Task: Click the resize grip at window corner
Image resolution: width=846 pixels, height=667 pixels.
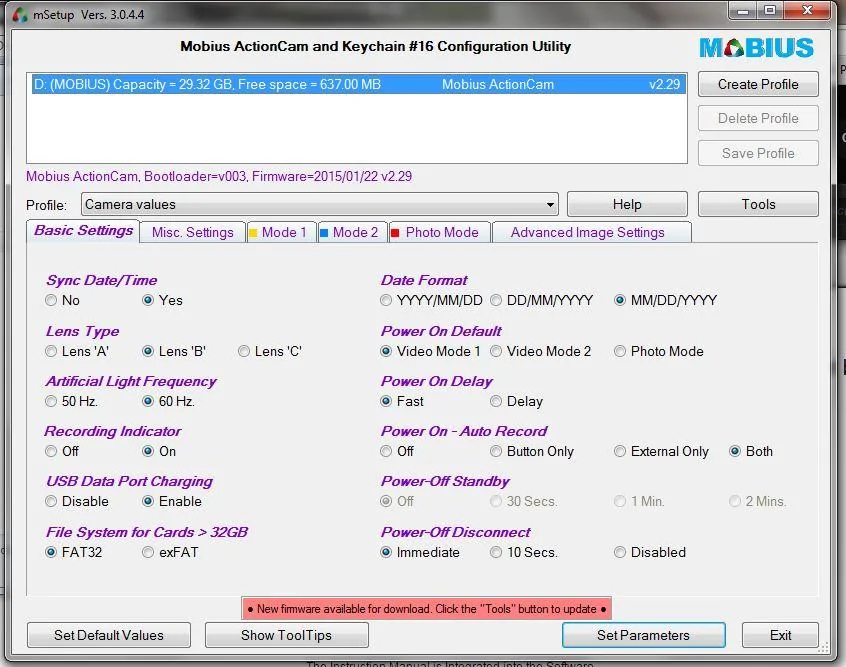Action: [x=823, y=647]
